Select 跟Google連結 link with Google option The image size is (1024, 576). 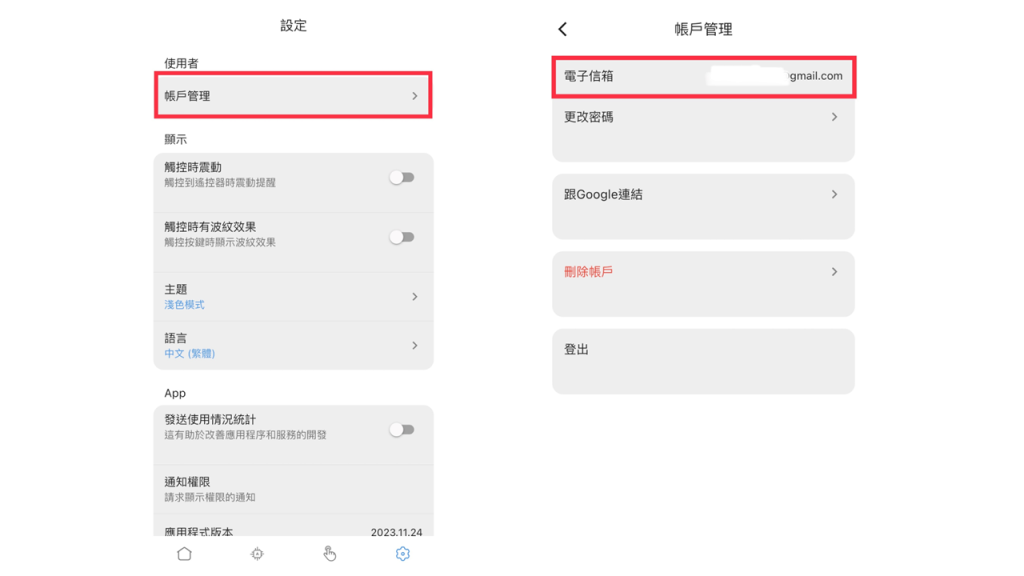tap(703, 206)
